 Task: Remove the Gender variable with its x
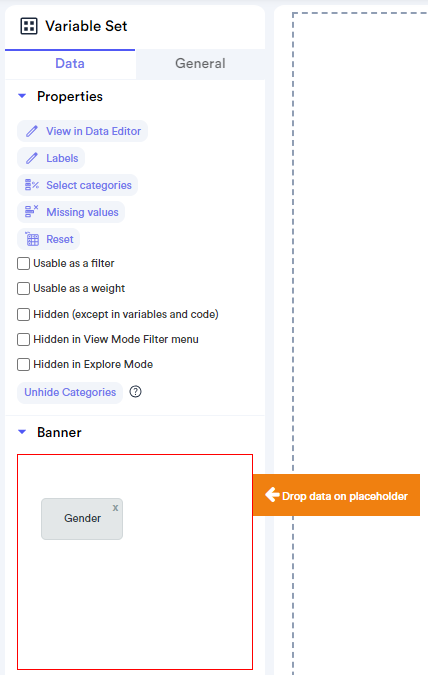[115, 508]
